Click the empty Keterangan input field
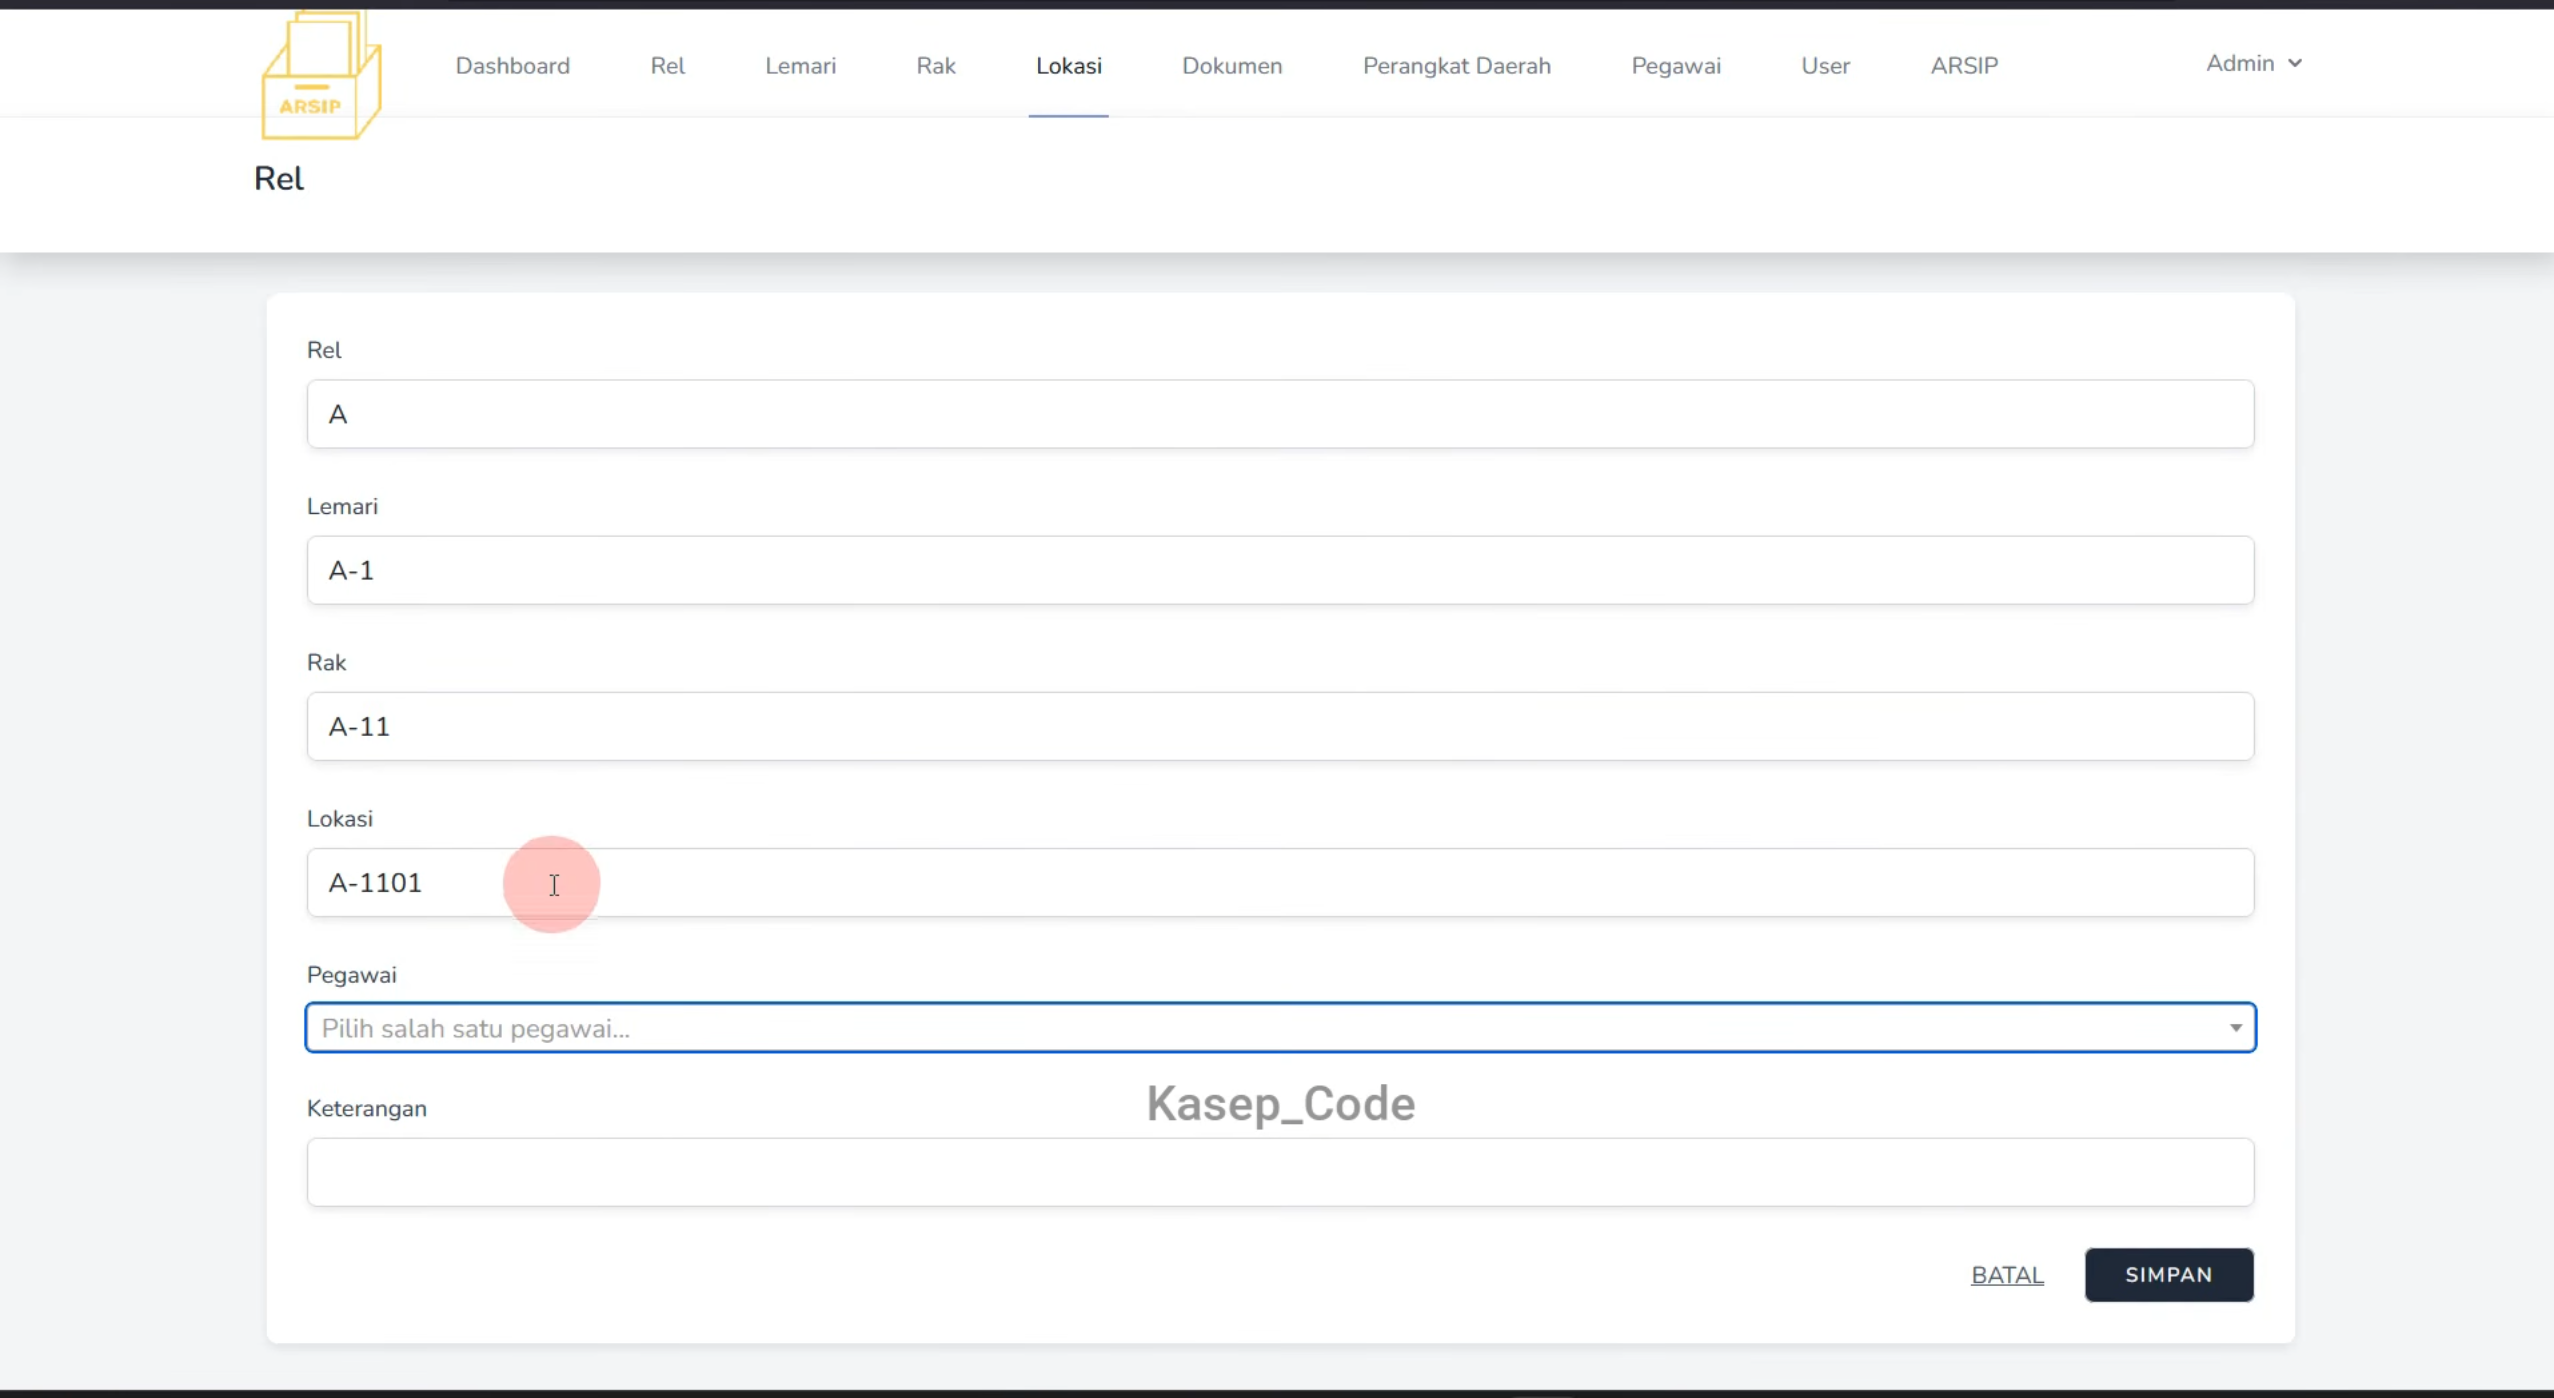2554x1398 pixels. (x=1280, y=1172)
